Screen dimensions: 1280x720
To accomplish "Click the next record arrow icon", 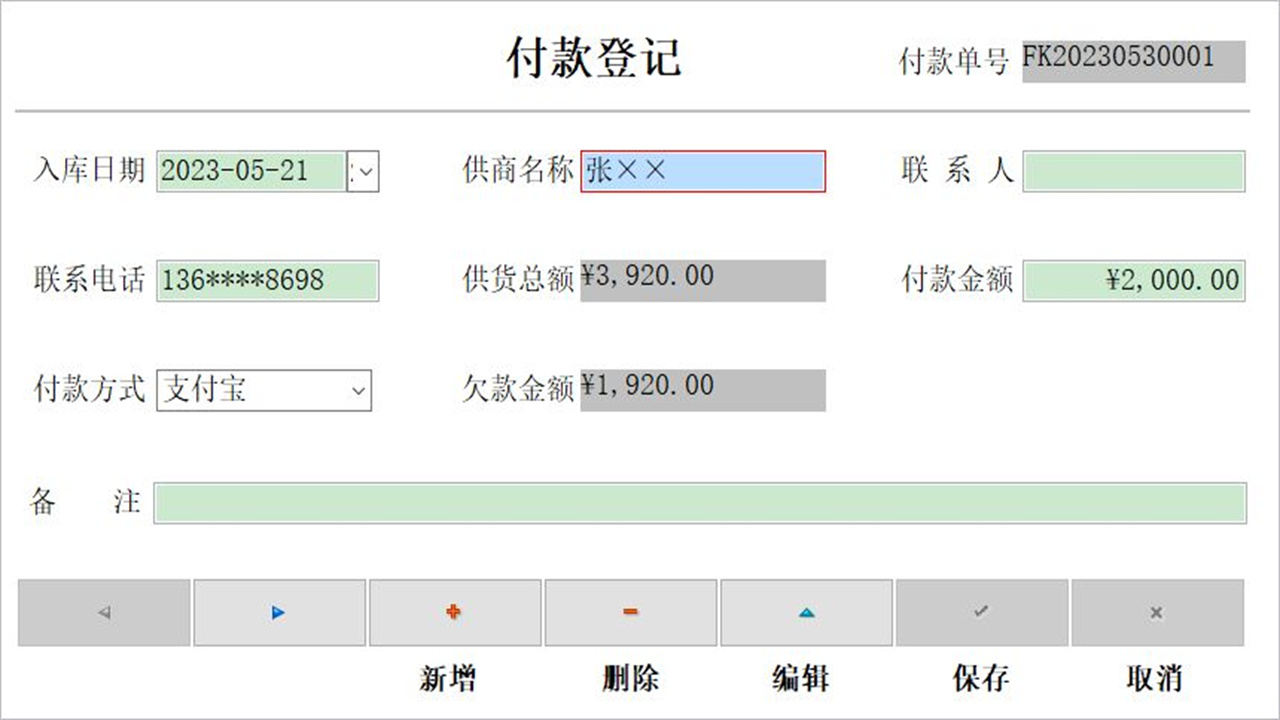I will 278,612.
